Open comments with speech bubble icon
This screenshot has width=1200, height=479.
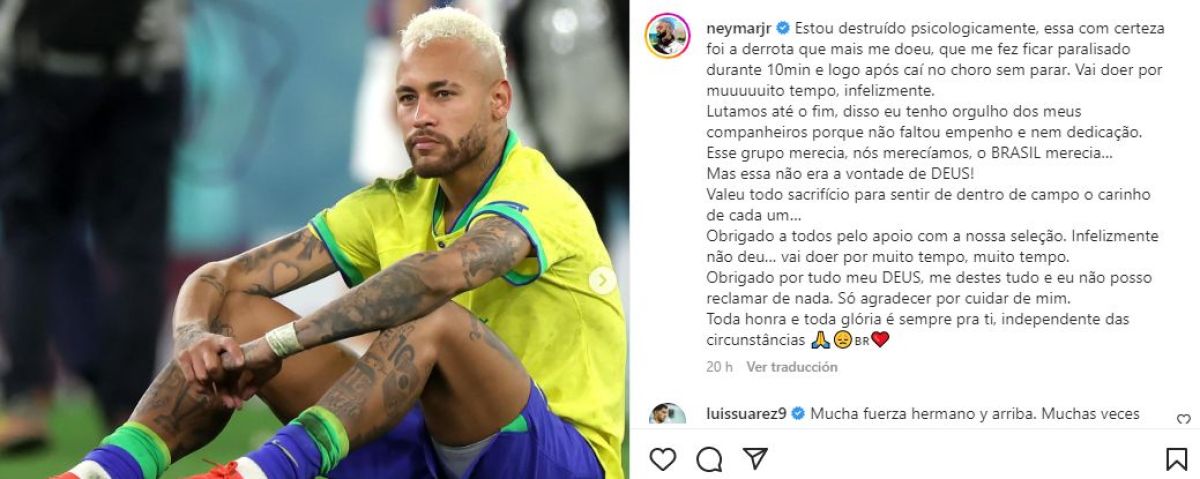pyautogui.click(x=709, y=459)
